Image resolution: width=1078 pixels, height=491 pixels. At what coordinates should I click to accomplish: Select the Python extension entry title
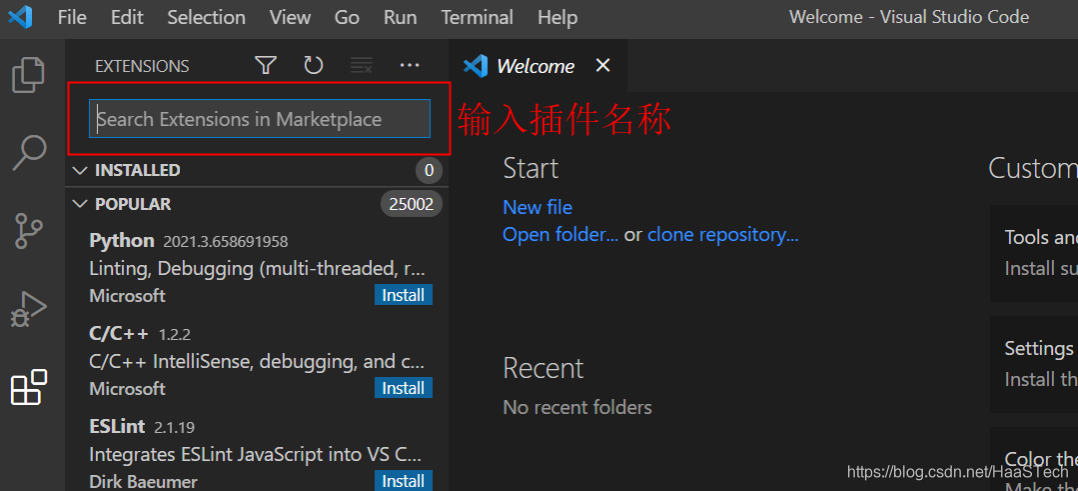(x=122, y=241)
